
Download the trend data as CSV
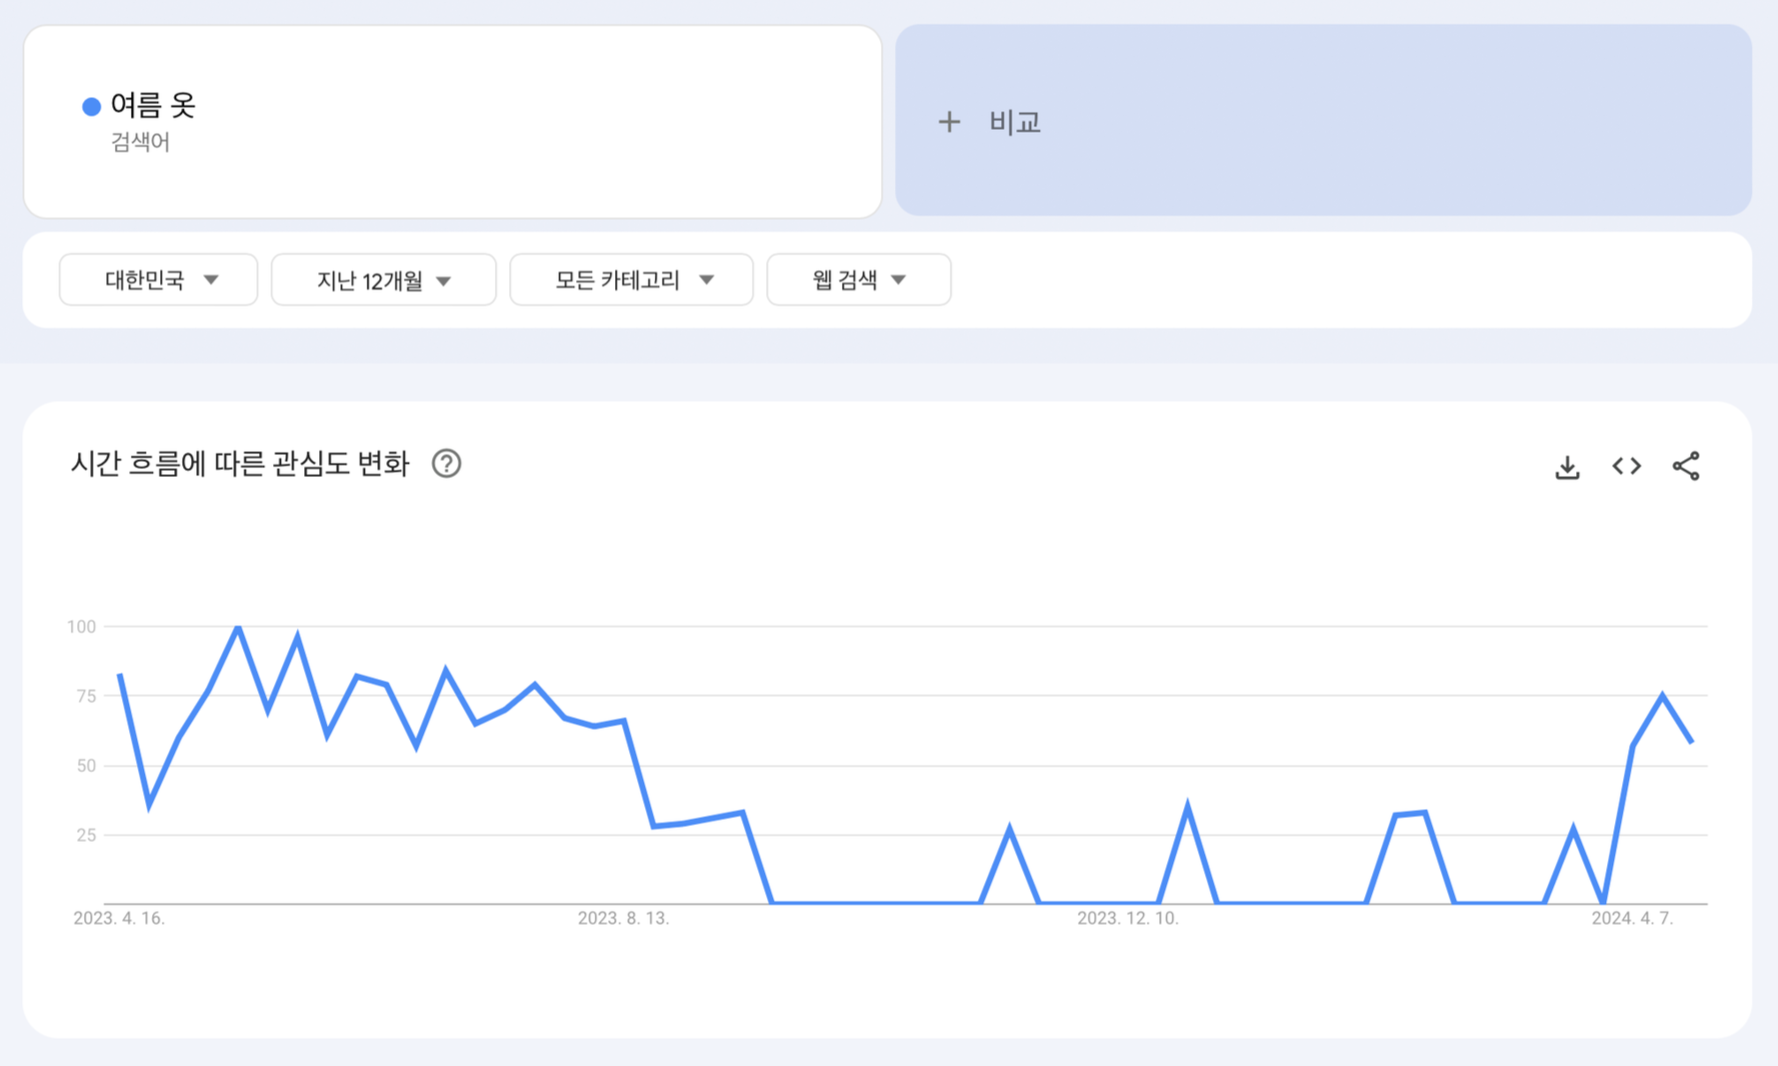(1567, 465)
